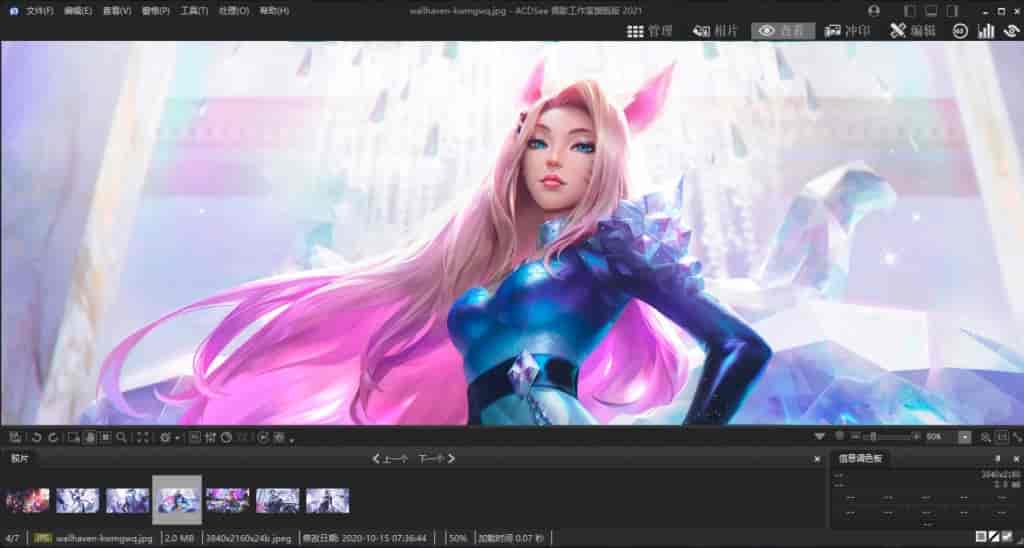Screen dimensions: 1024x548
Task: Pin the information palette panel
Action: 997,458
